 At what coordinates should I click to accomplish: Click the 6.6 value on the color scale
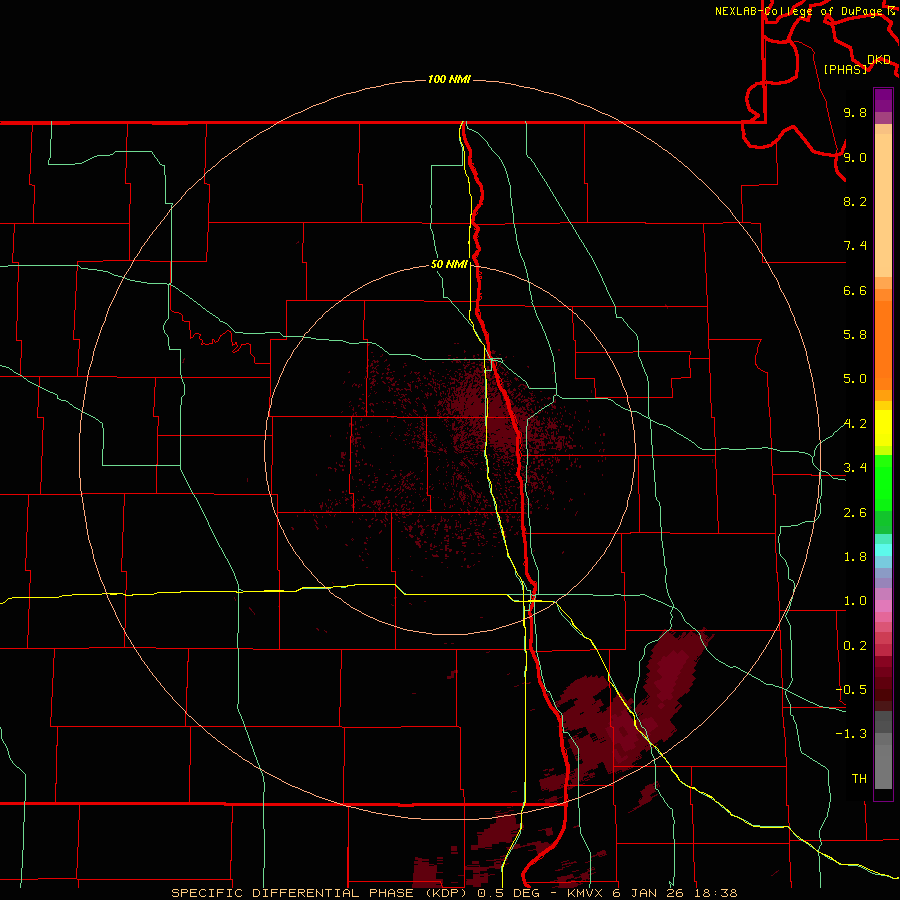tap(855, 290)
